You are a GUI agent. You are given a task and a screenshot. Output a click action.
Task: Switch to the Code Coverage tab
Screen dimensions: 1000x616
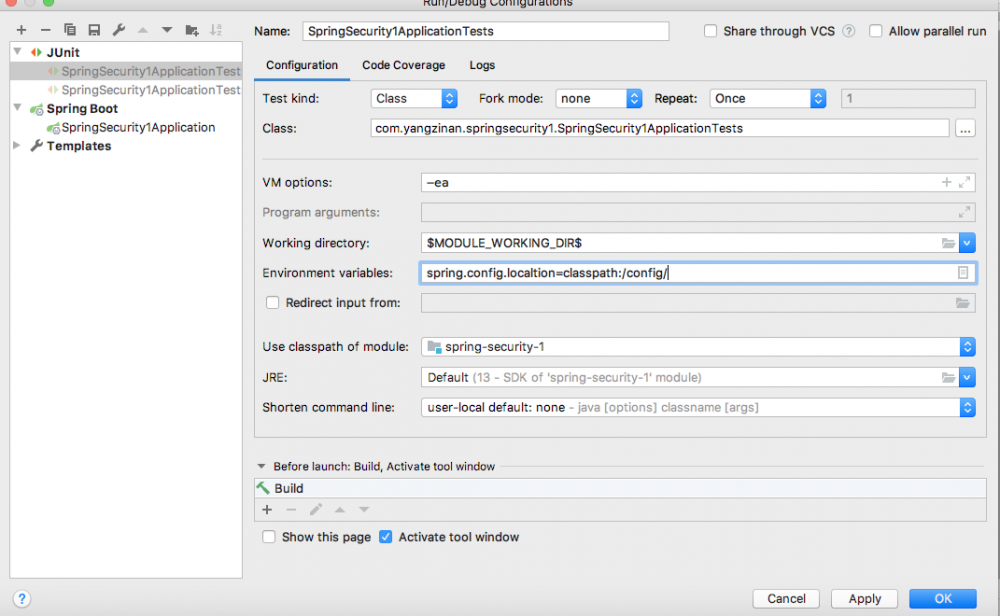click(404, 65)
